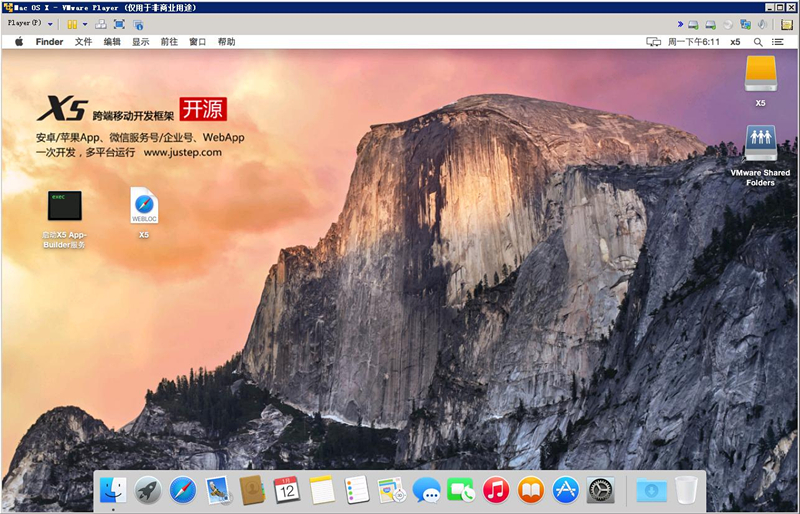Open Messages in the Dock

(427, 490)
